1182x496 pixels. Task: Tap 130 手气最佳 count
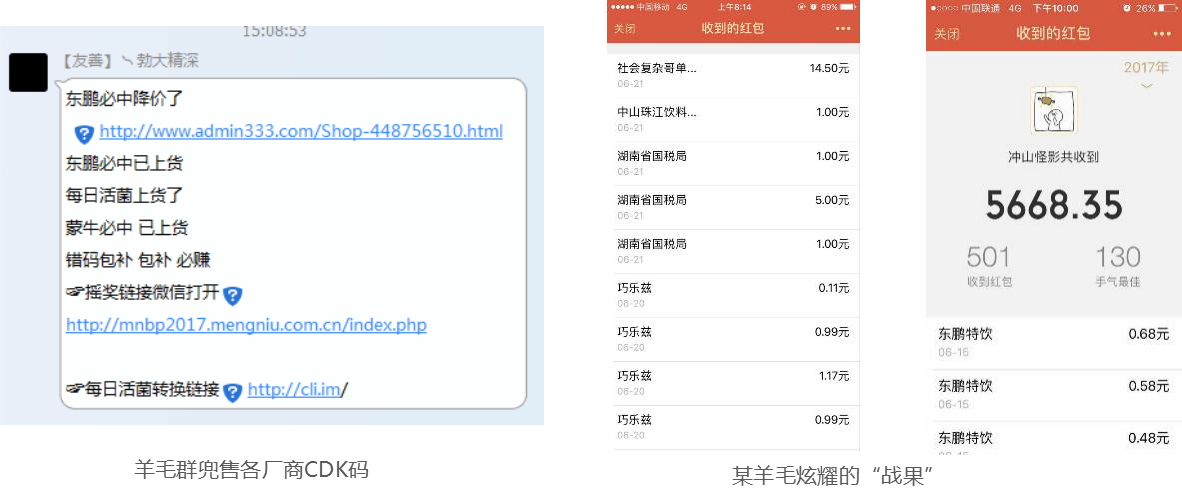pyautogui.click(x=1117, y=267)
